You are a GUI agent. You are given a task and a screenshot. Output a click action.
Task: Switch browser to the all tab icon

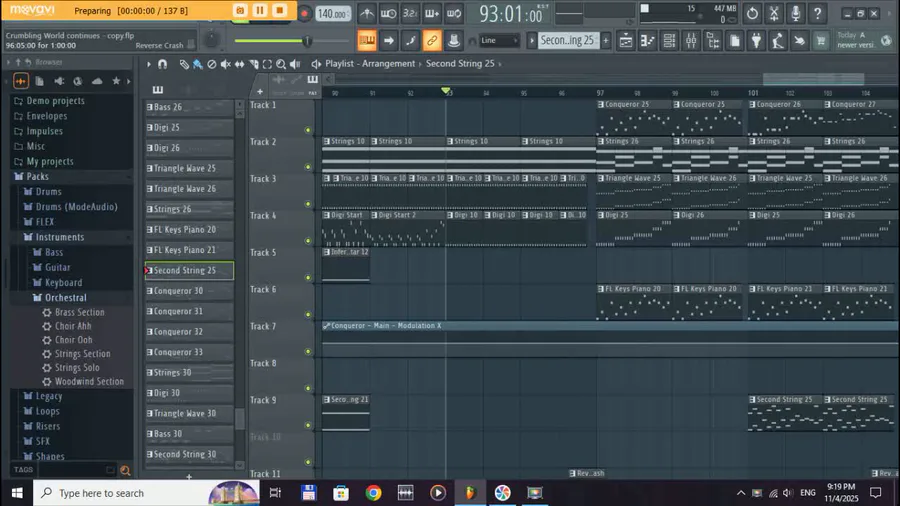[x=21, y=81]
